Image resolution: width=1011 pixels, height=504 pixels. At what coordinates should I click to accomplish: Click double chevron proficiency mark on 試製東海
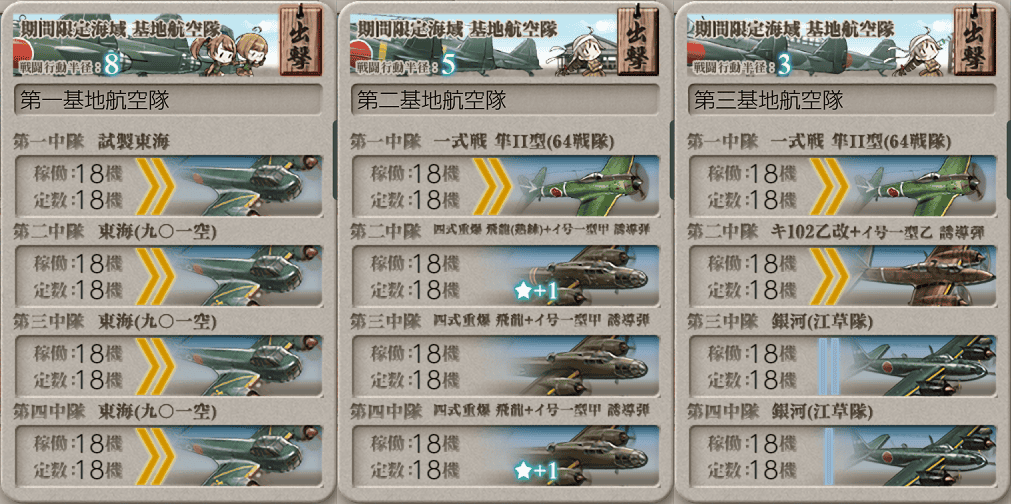pos(156,186)
